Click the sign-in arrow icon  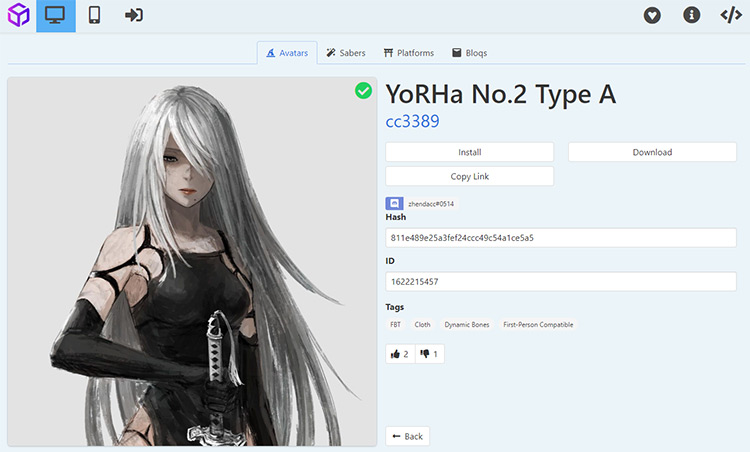[x=133, y=15]
